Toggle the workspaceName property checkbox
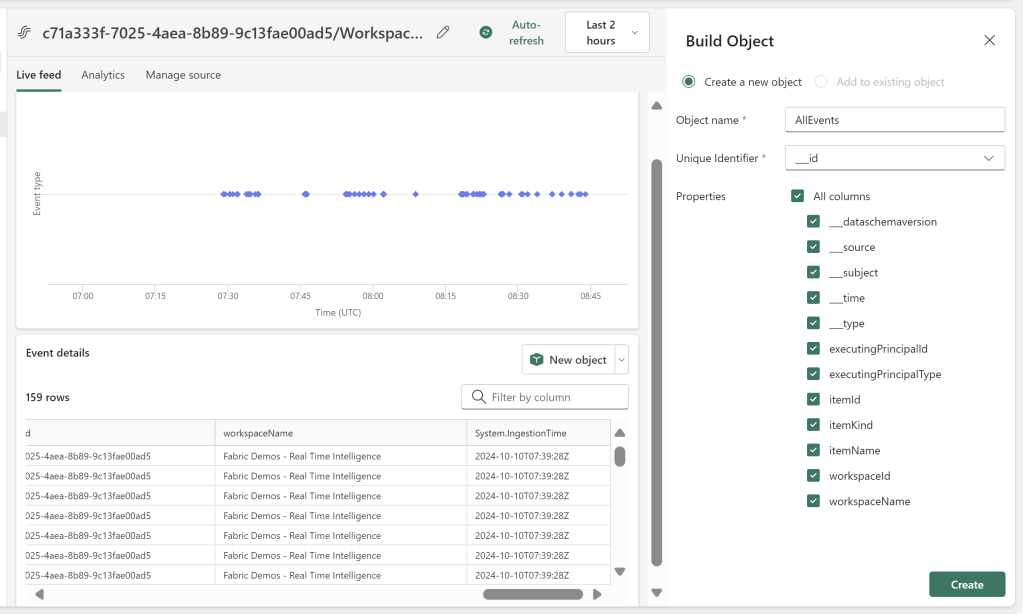 coord(813,501)
